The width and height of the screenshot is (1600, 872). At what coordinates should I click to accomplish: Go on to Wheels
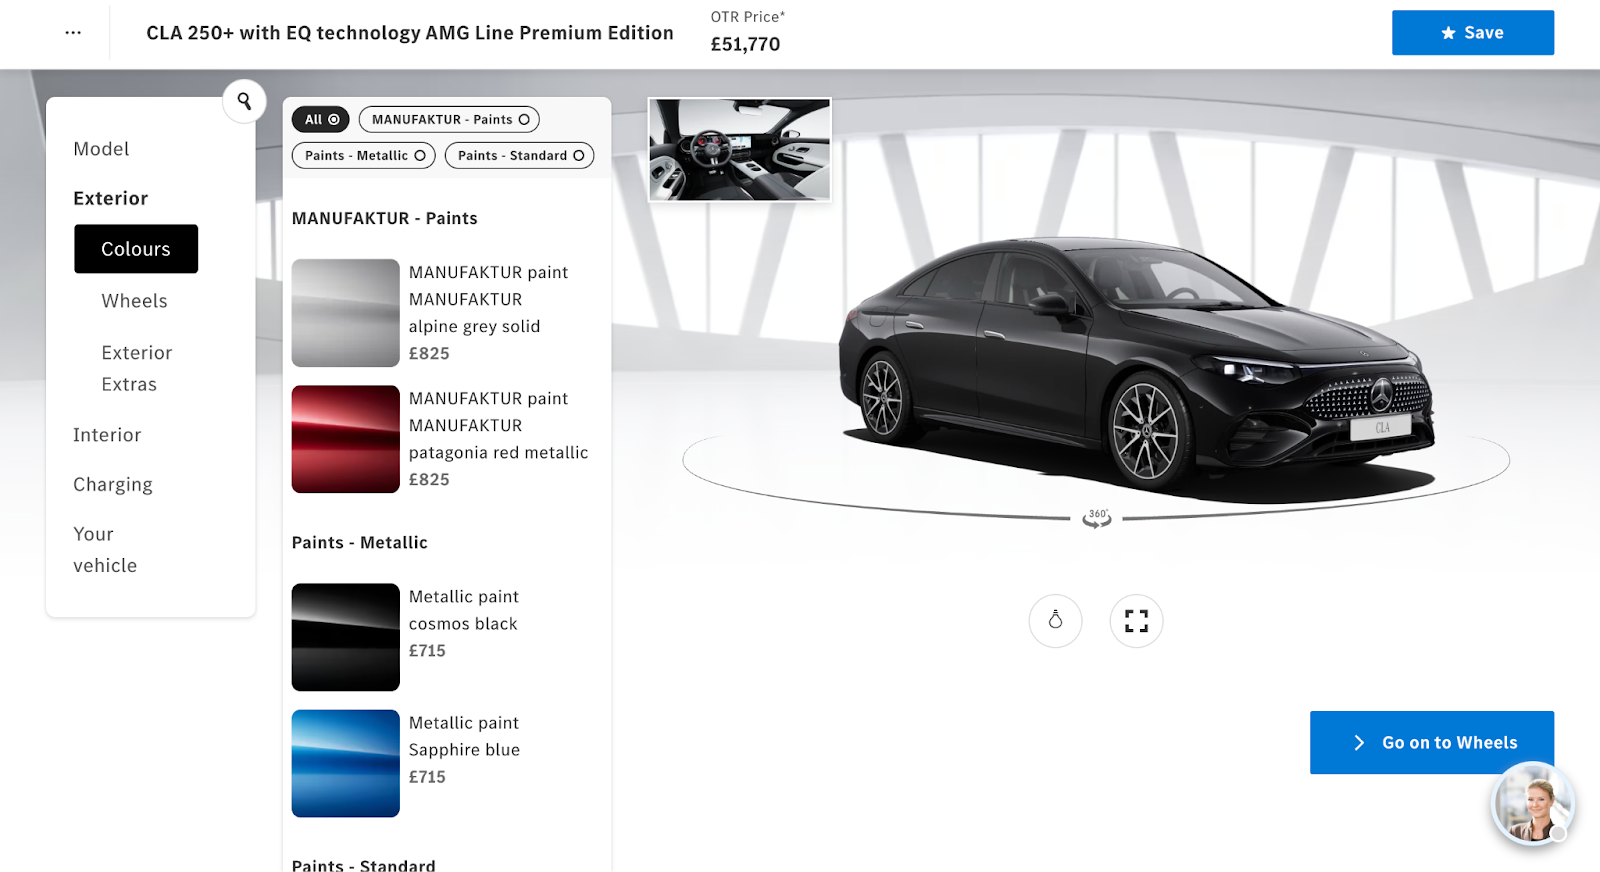click(x=1431, y=742)
